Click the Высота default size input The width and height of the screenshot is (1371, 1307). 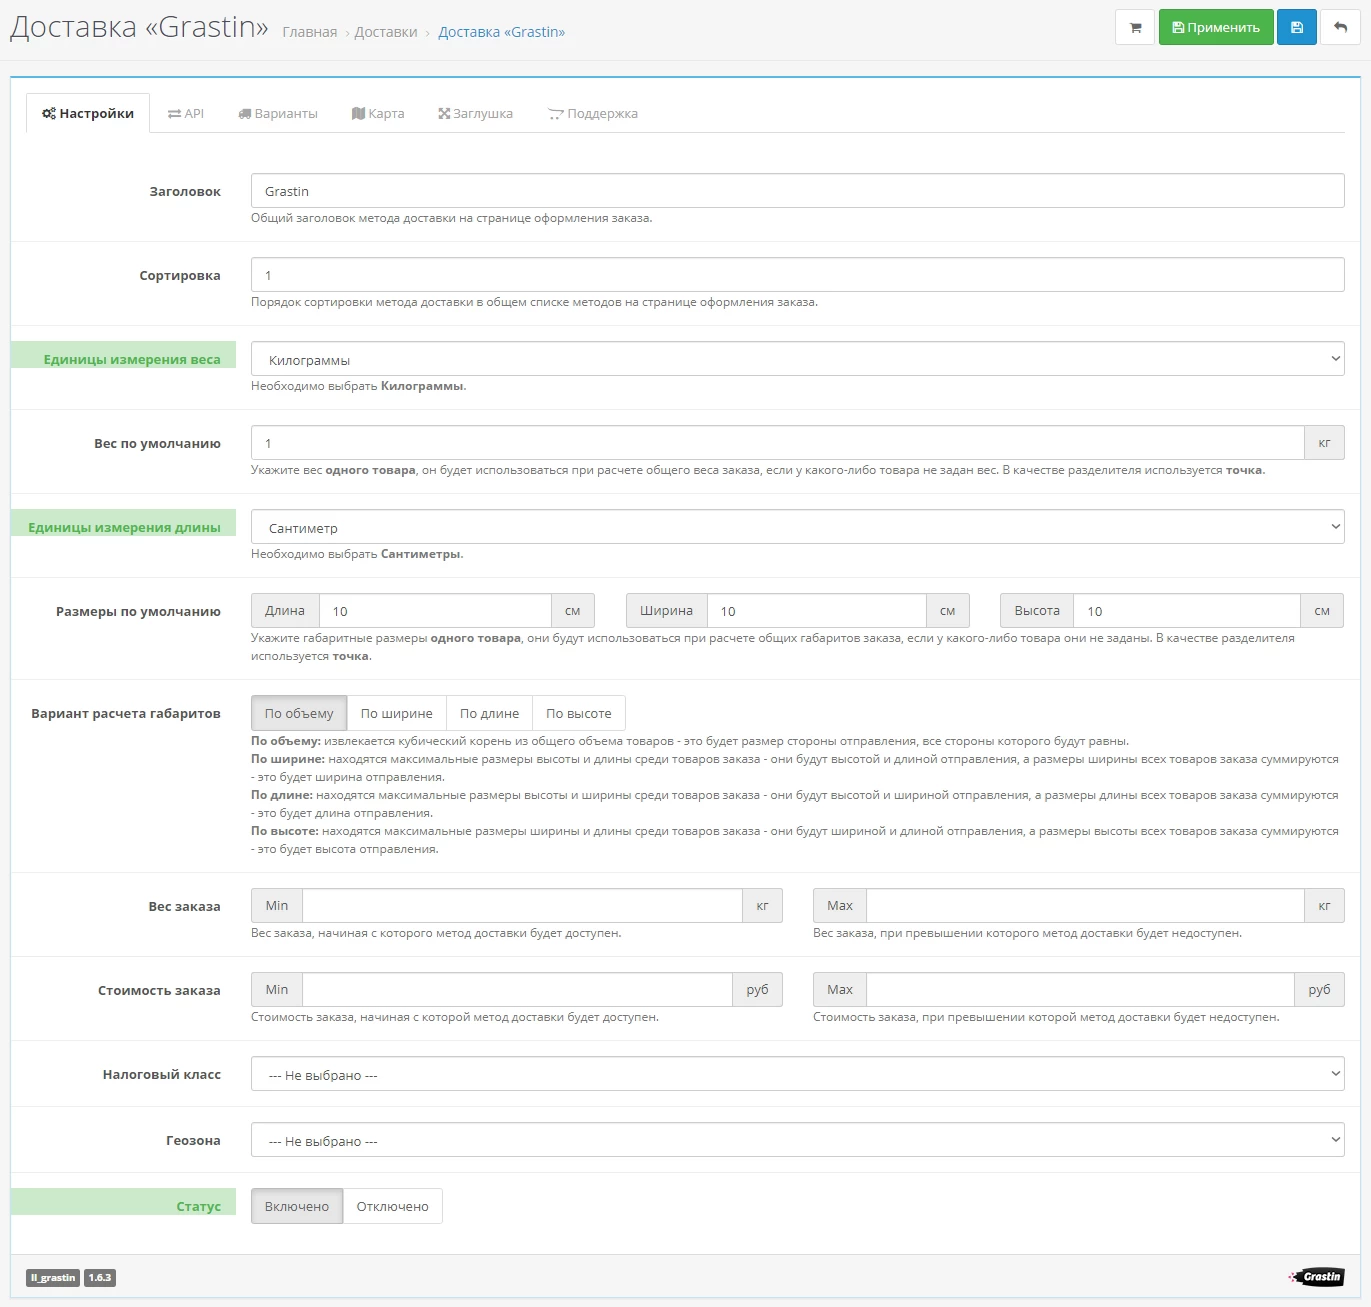tap(1187, 611)
